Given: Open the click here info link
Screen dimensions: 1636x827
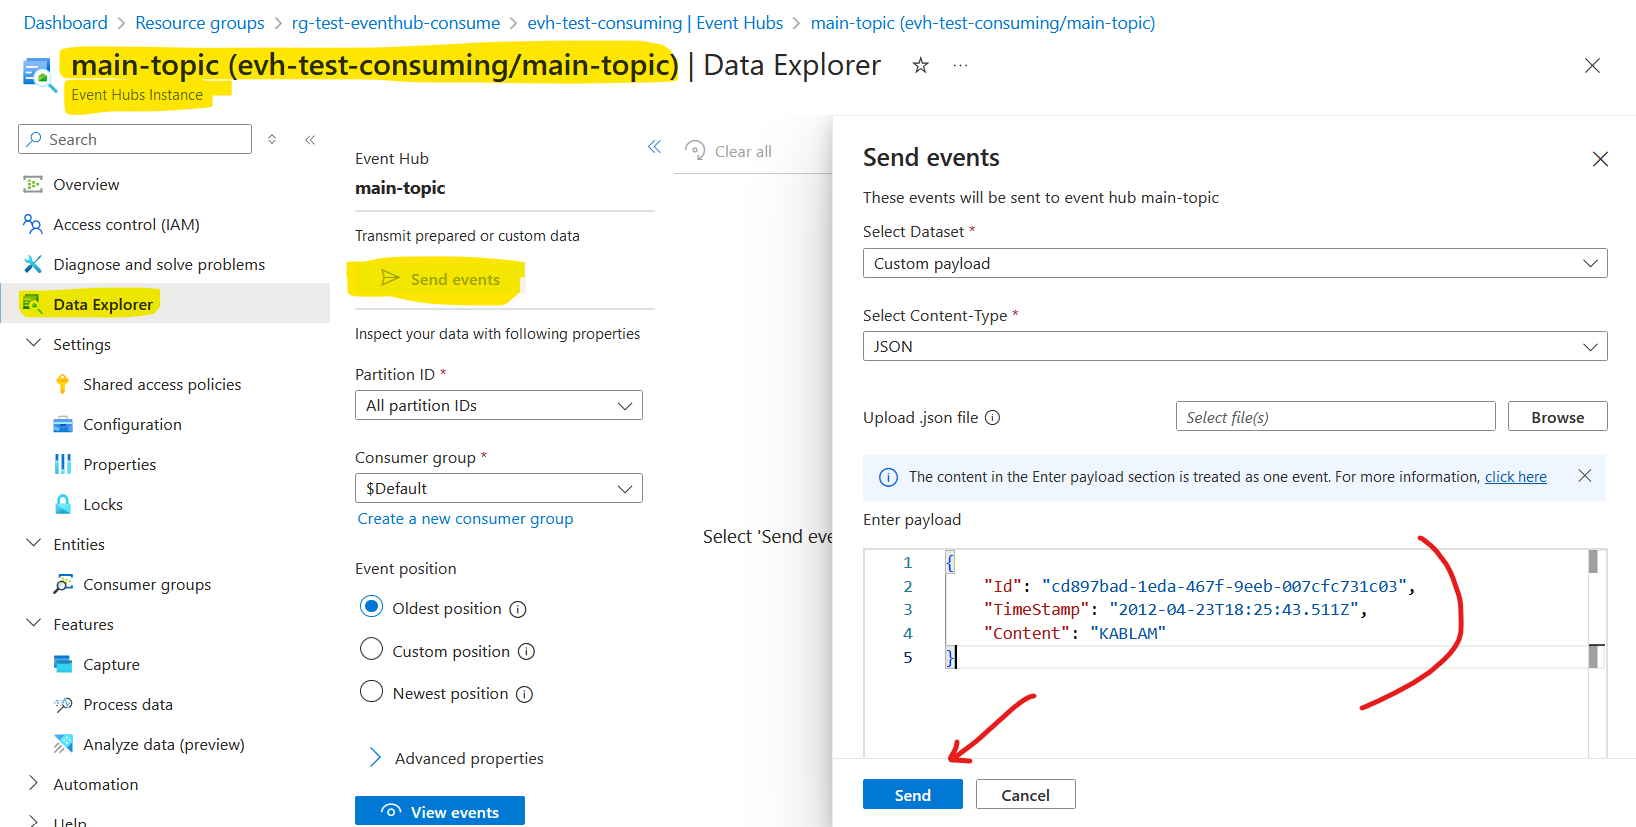Looking at the screenshot, I should pos(1516,477).
